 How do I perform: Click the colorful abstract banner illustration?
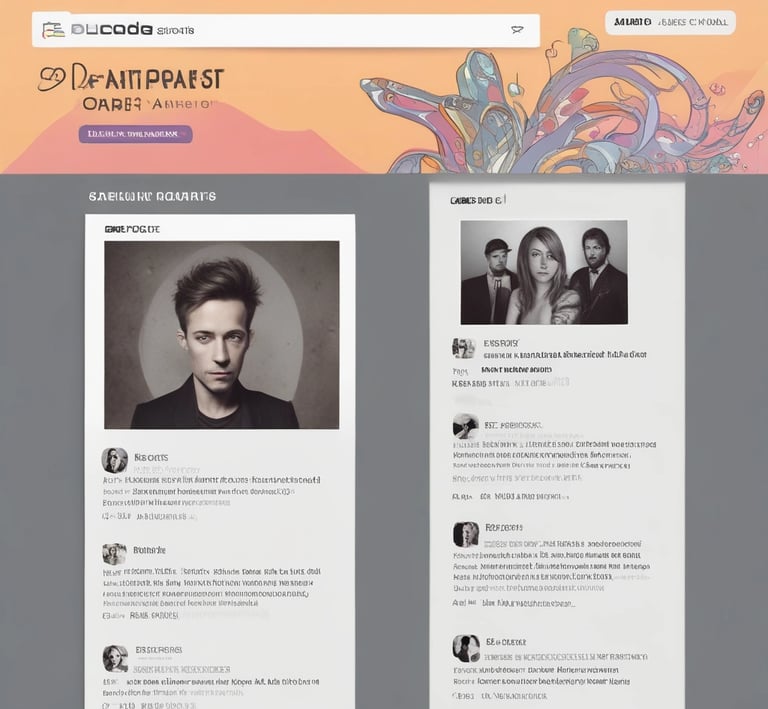click(563, 103)
